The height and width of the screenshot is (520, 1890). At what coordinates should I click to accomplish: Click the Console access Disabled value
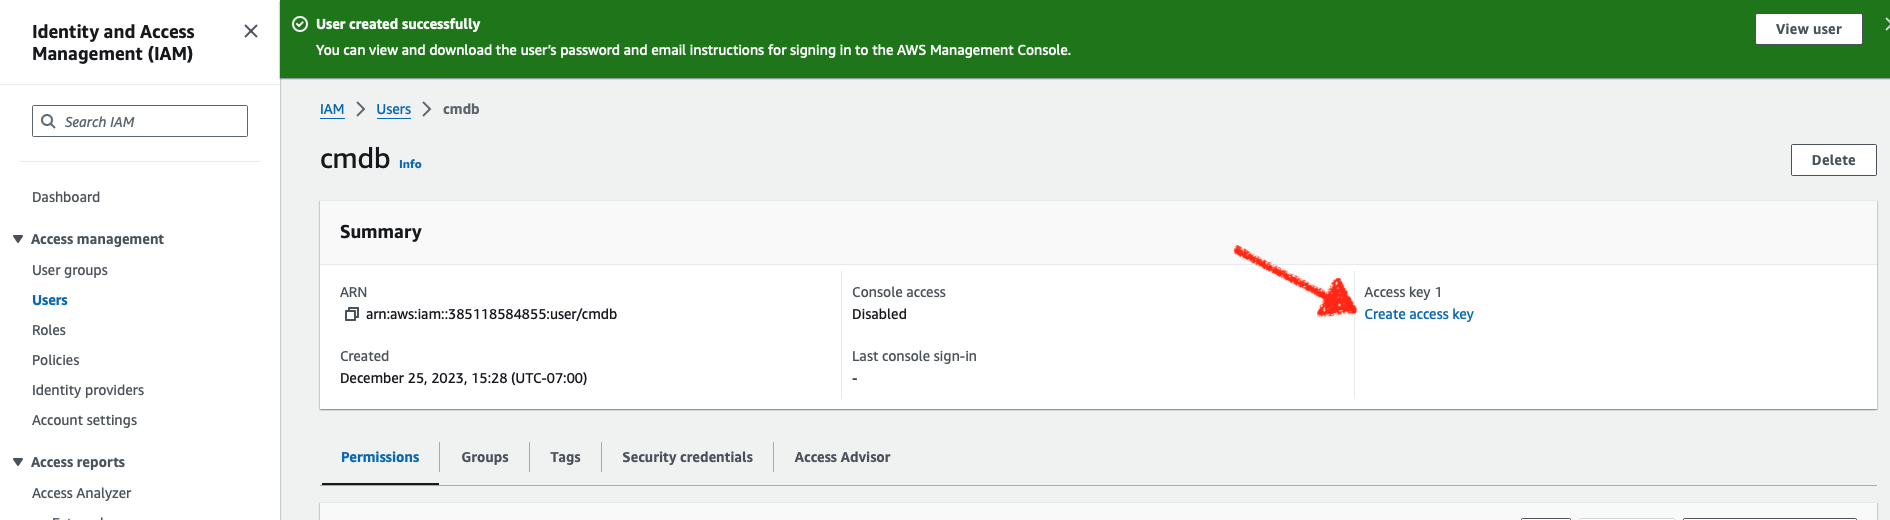tap(879, 314)
